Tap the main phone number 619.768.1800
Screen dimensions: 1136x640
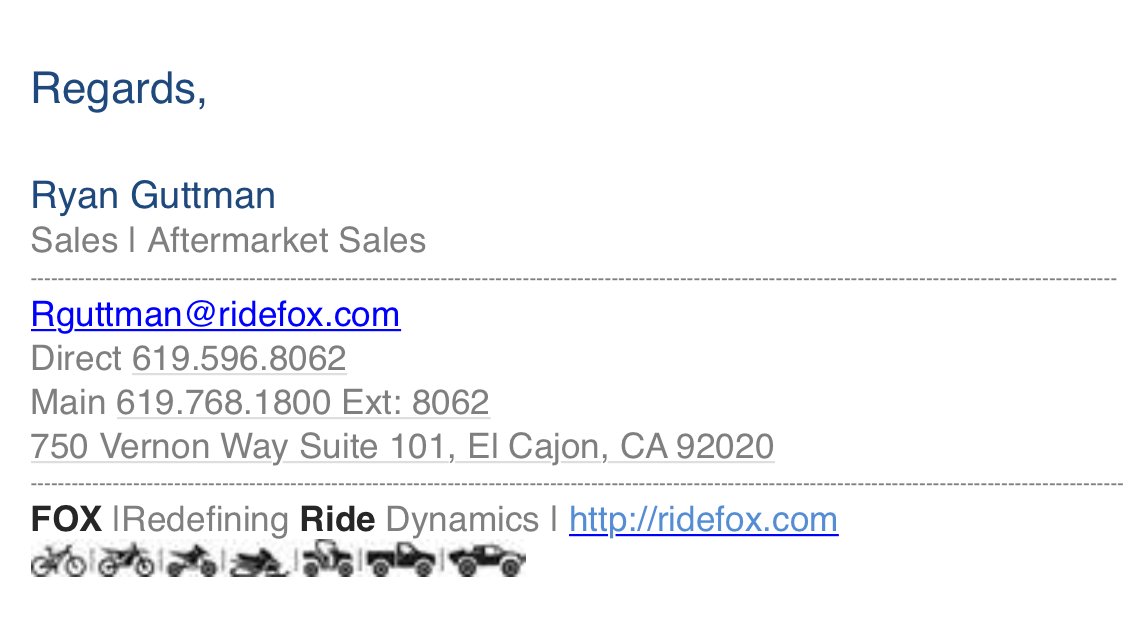coord(224,403)
